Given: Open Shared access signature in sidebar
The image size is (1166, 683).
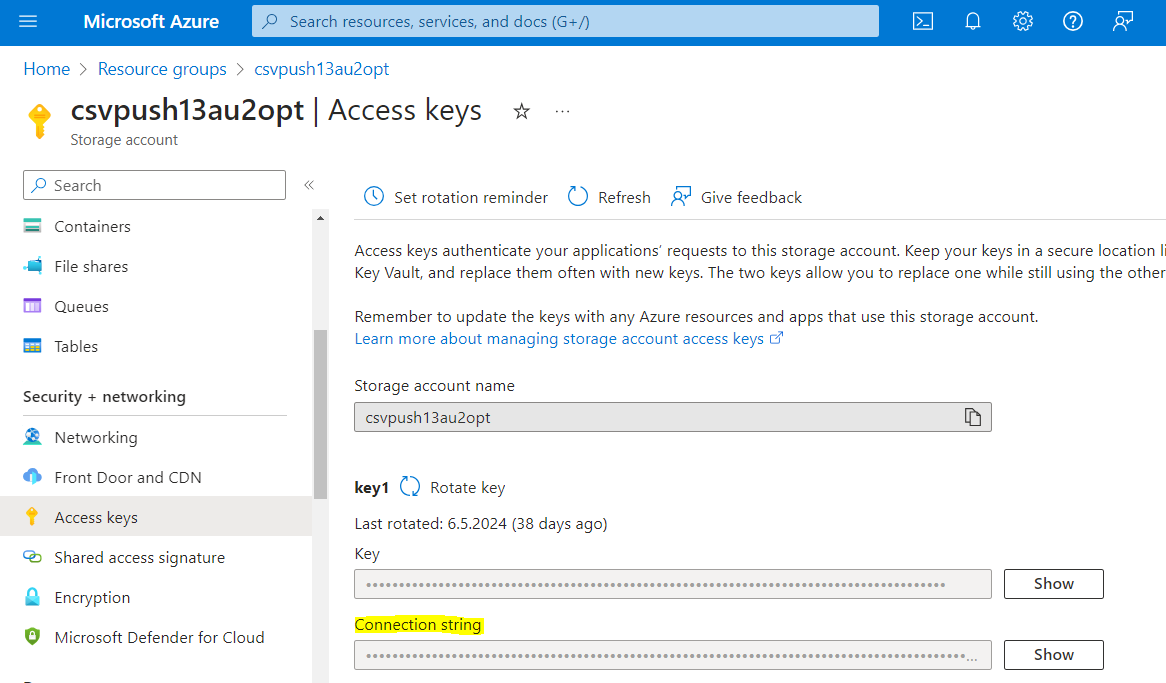Looking at the screenshot, I should (139, 558).
